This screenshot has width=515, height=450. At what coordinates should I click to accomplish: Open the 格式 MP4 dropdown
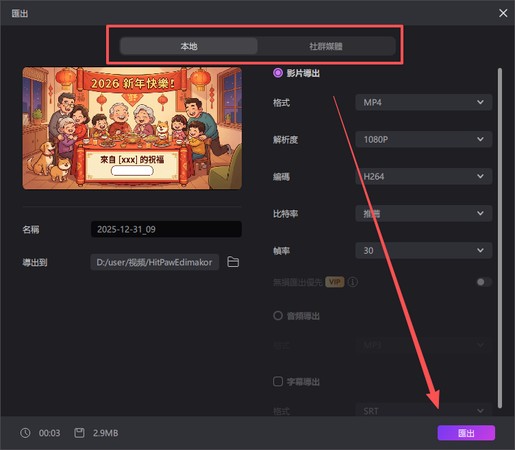[423, 102]
